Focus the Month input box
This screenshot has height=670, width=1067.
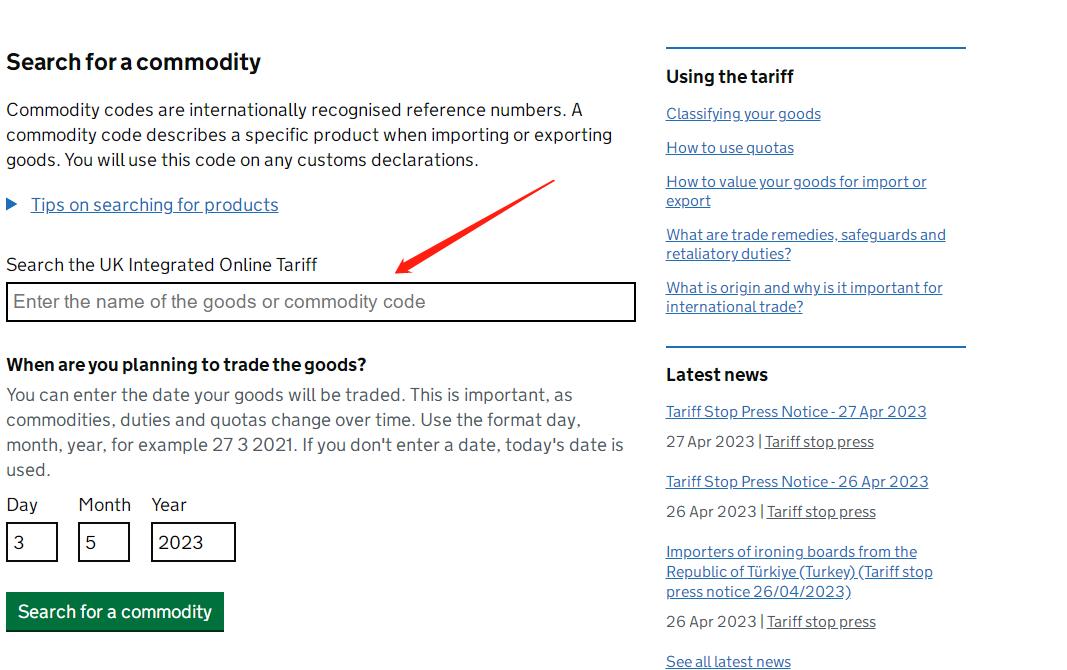pyautogui.click(x=104, y=542)
